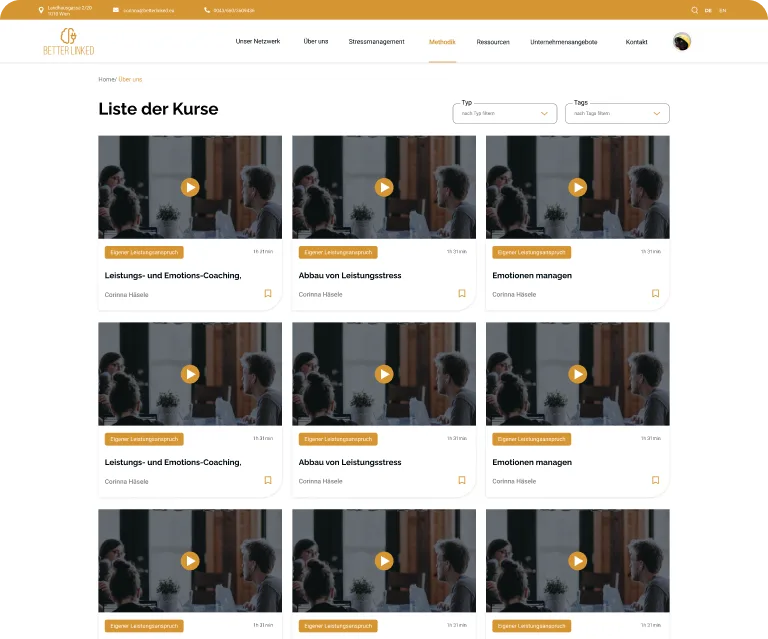Open the Typ filter dropdown

[504, 113]
